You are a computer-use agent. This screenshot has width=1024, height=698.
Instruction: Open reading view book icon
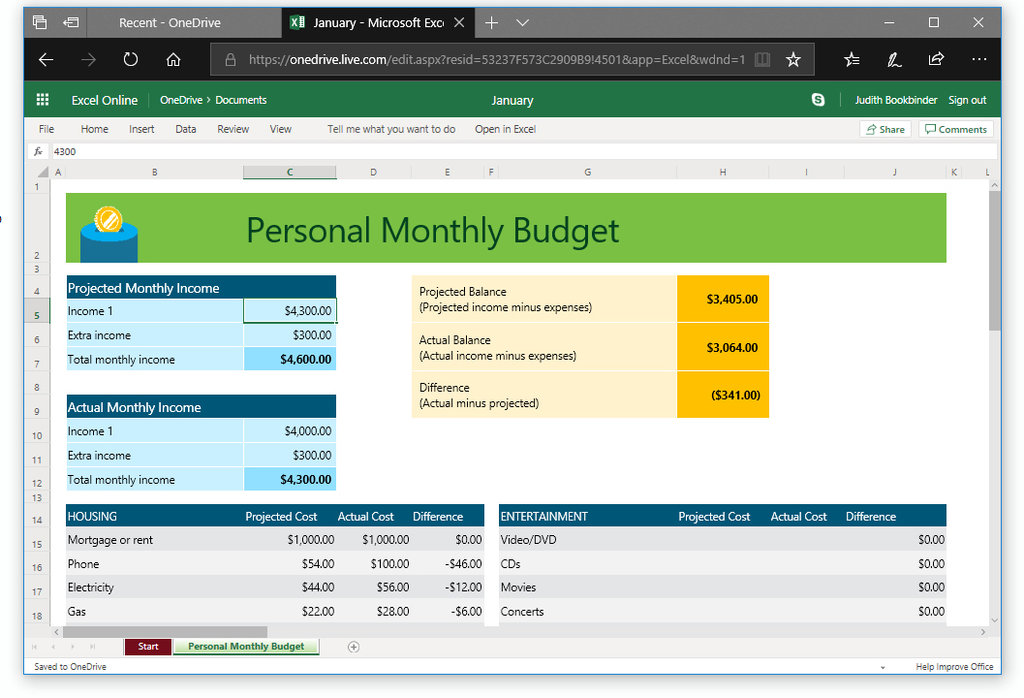tap(762, 59)
